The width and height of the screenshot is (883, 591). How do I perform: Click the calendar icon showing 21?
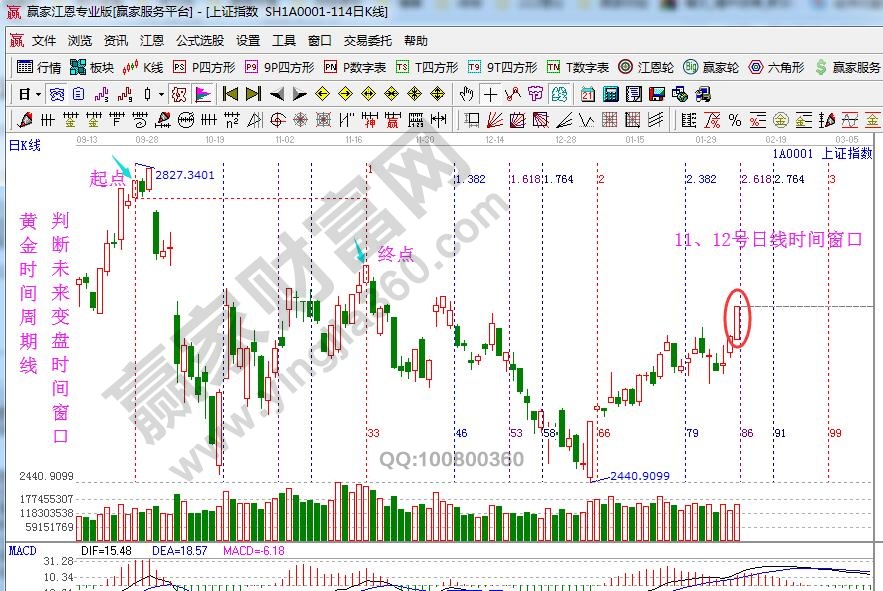(x=586, y=95)
